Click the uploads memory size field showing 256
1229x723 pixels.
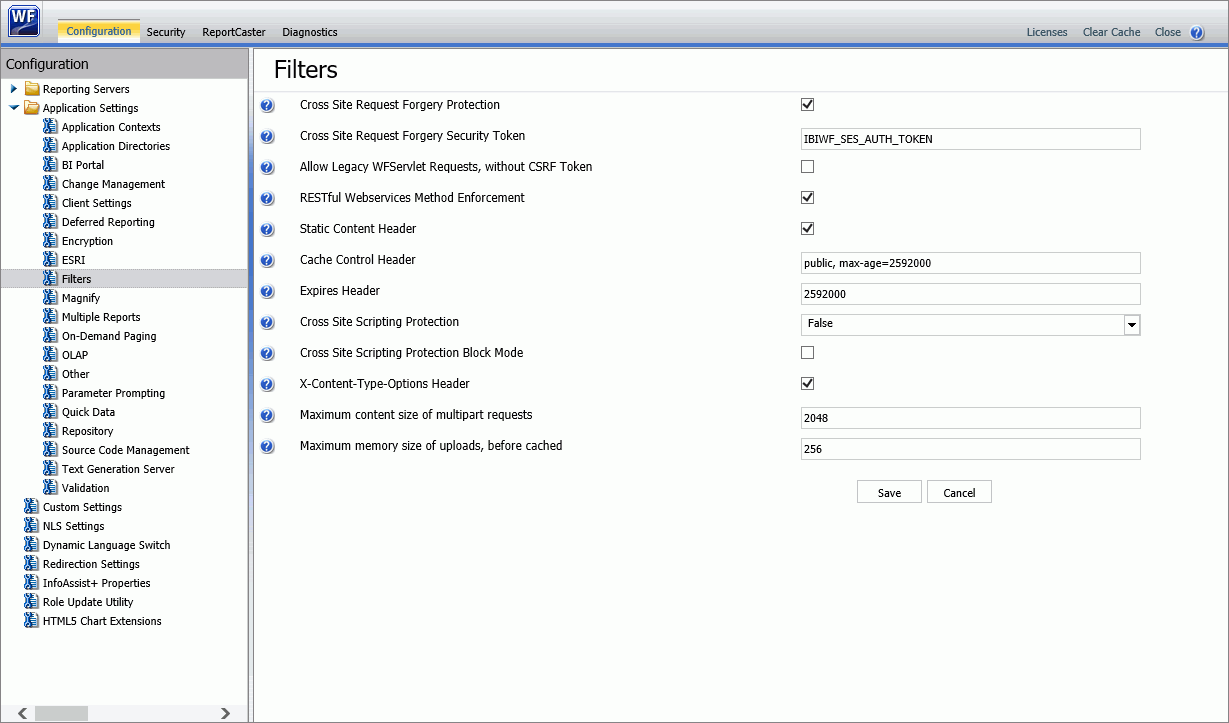click(971, 449)
